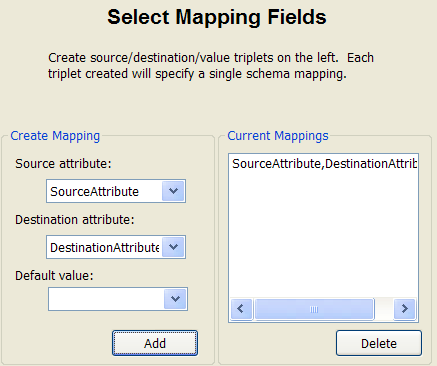Click the Default value label
This screenshot has height=366, width=437.
[54, 276]
